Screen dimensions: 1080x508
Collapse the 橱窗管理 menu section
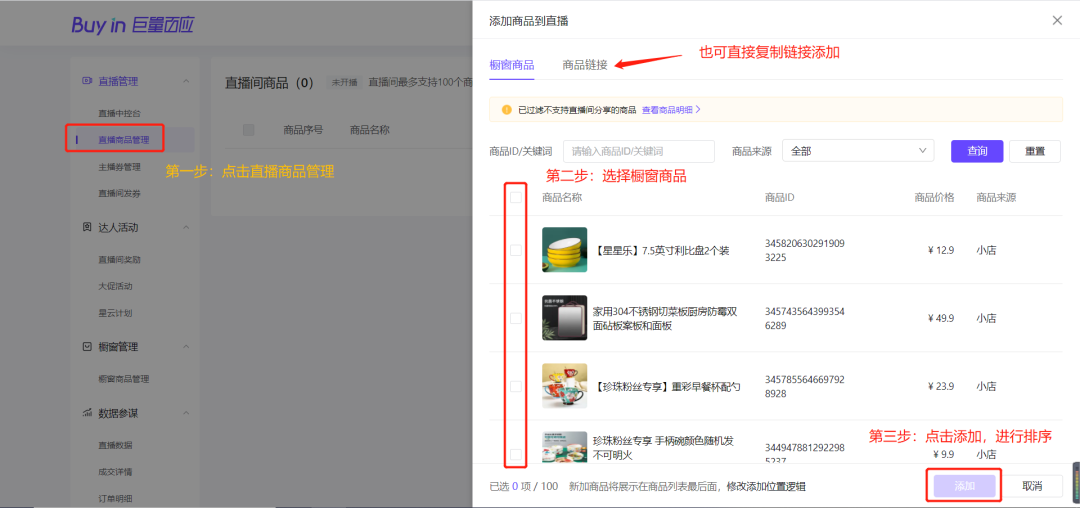(x=185, y=346)
